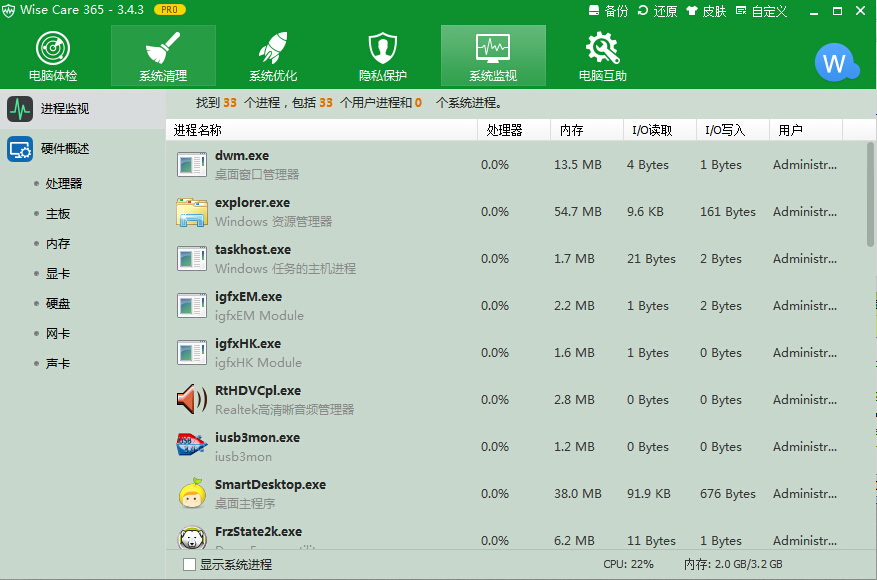Select the dwm.exe process name
The width and height of the screenshot is (877, 580).
[242, 155]
